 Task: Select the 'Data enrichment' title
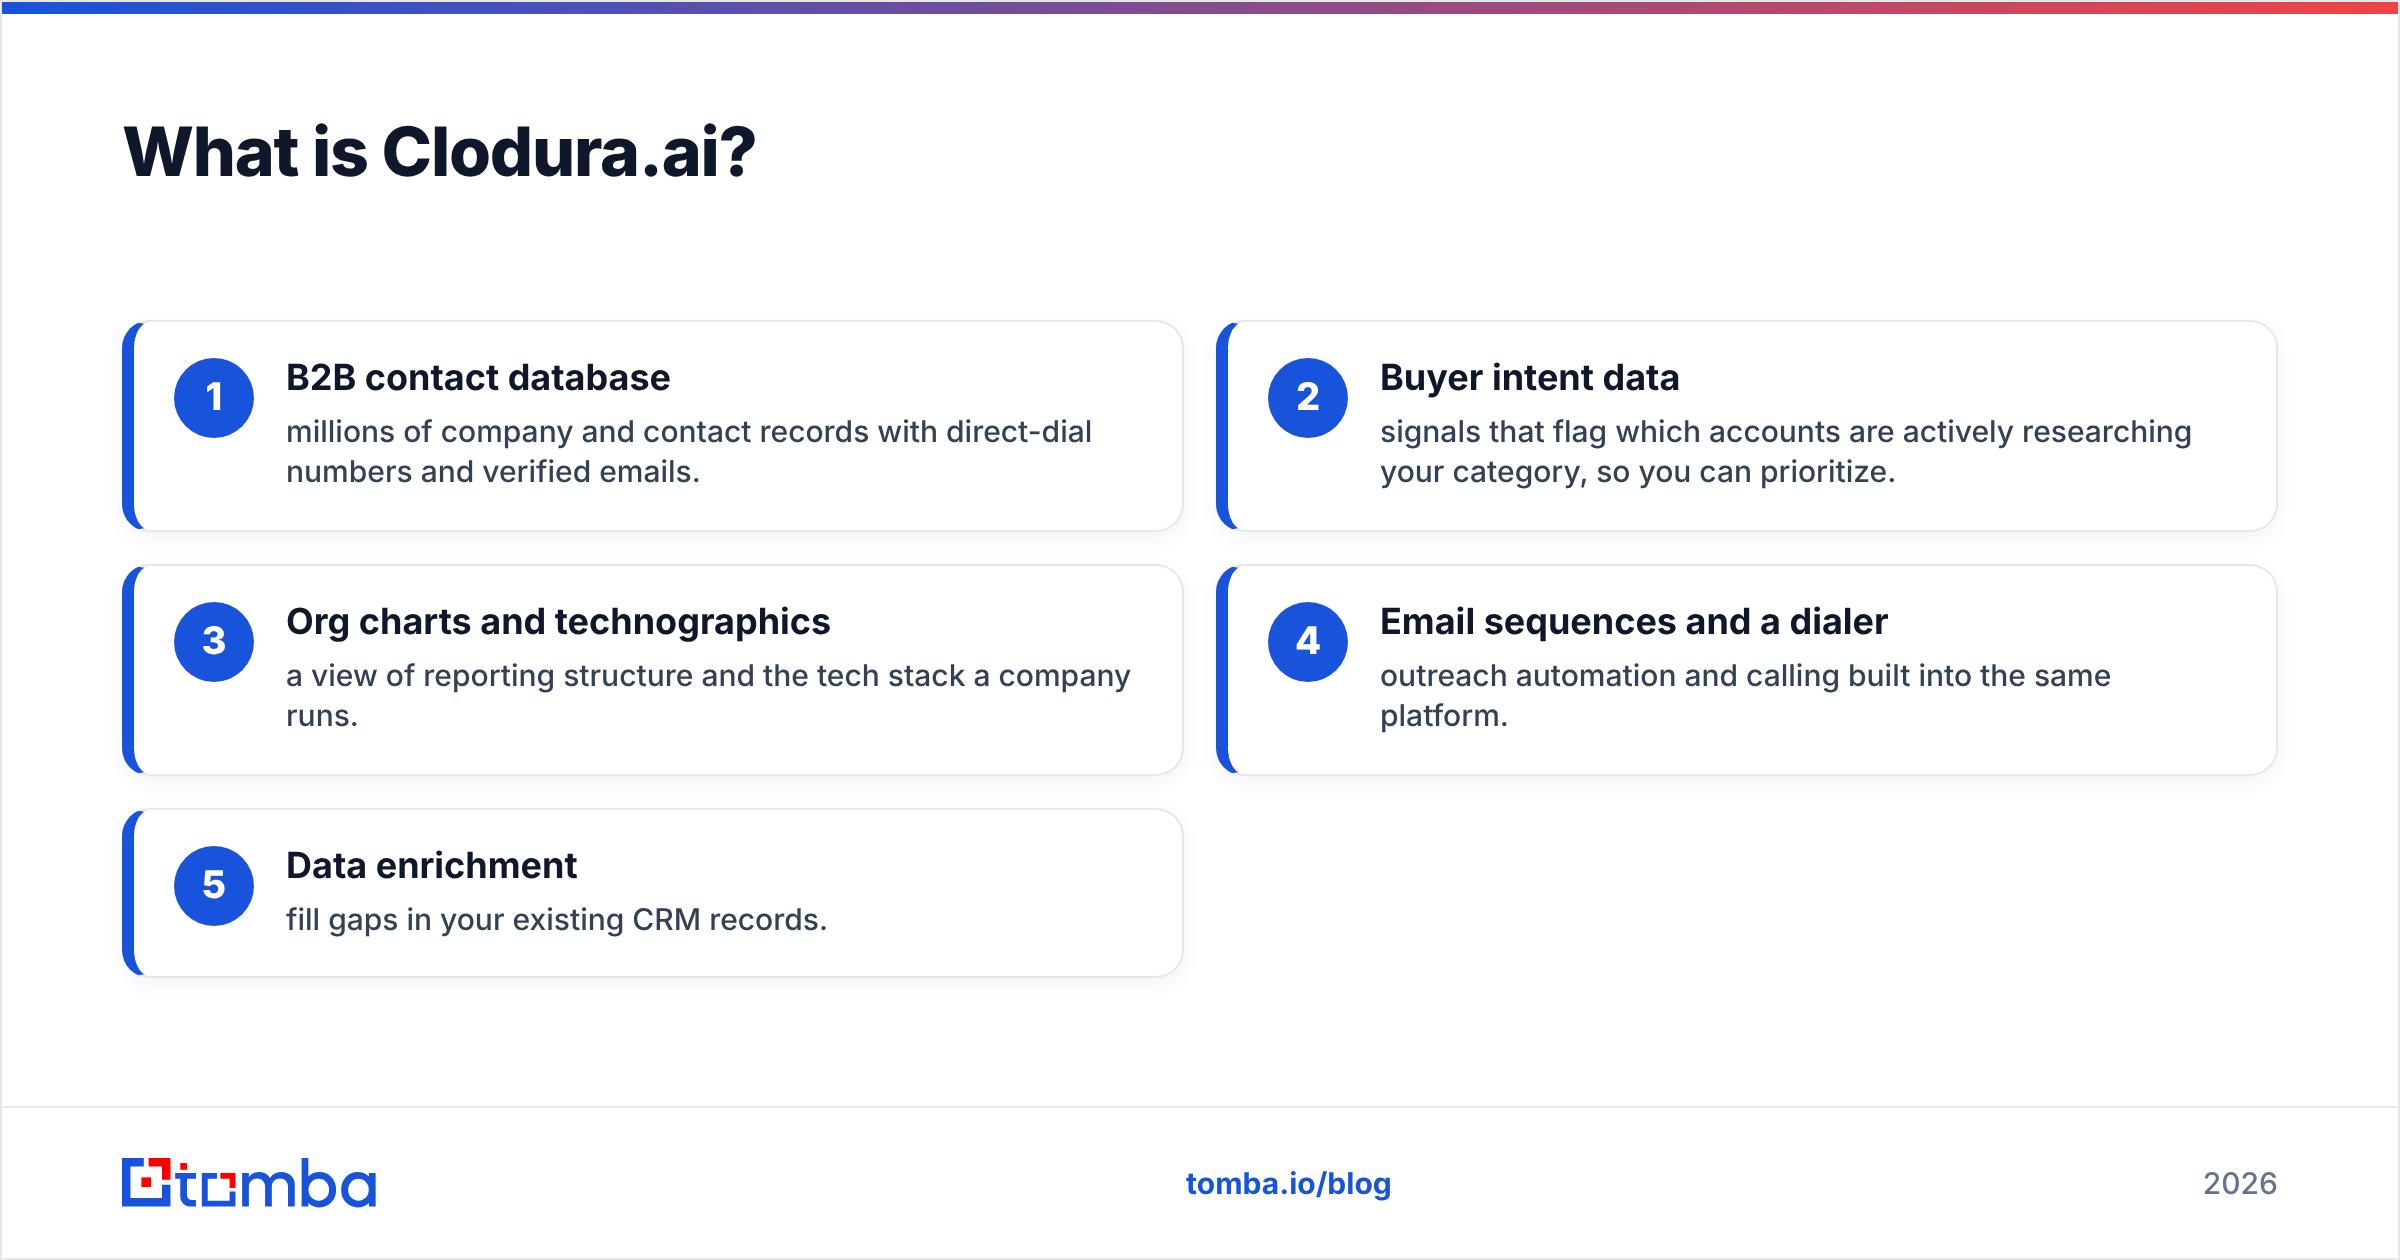[x=431, y=866]
